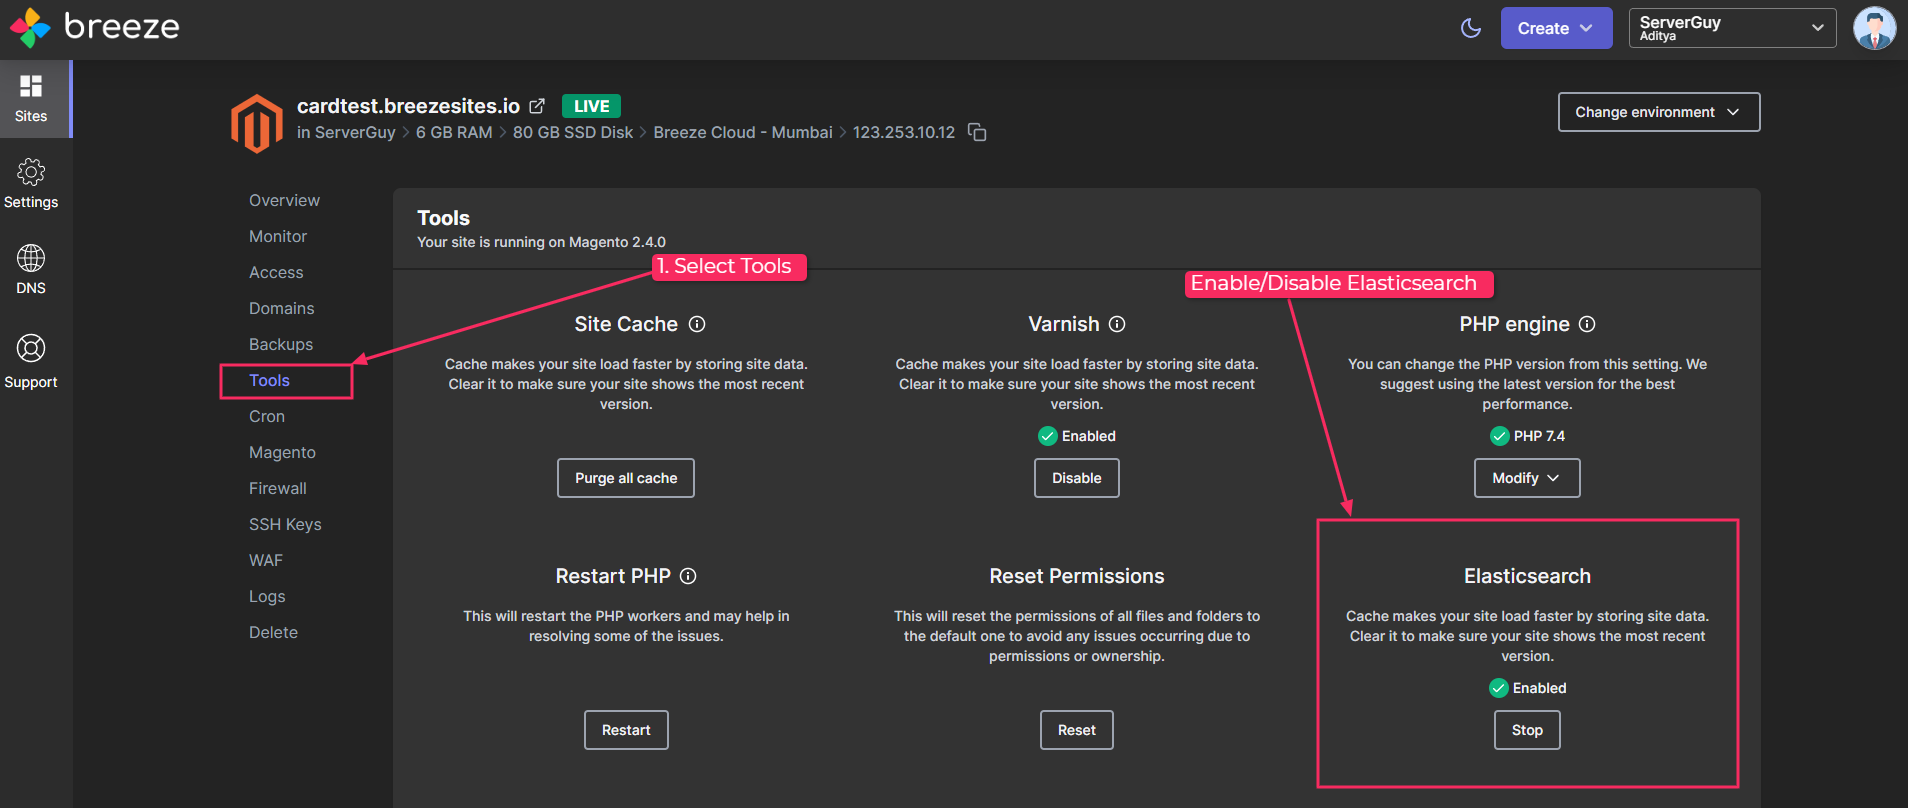The height and width of the screenshot is (808, 1908).
Task: Go to WAF menu item
Action: (x=266, y=560)
